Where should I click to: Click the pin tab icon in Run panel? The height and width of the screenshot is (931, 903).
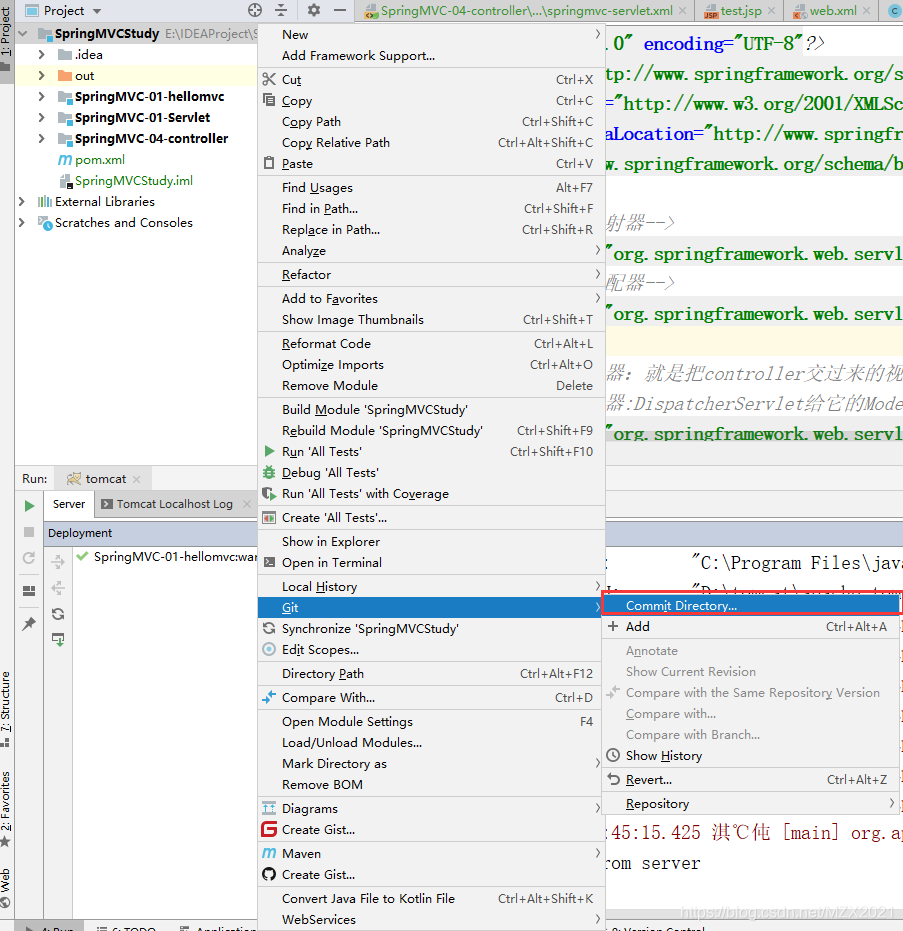click(x=28, y=623)
